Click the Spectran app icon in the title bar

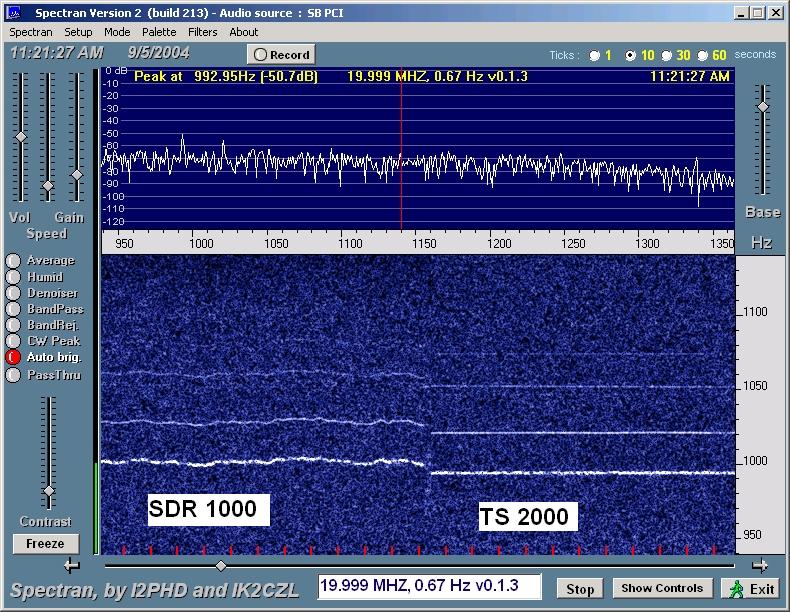coord(14,13)
